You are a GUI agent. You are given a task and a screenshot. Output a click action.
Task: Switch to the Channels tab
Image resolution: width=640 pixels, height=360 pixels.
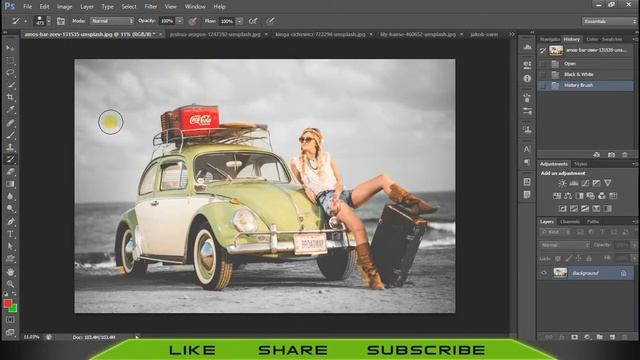pos(570,222)
